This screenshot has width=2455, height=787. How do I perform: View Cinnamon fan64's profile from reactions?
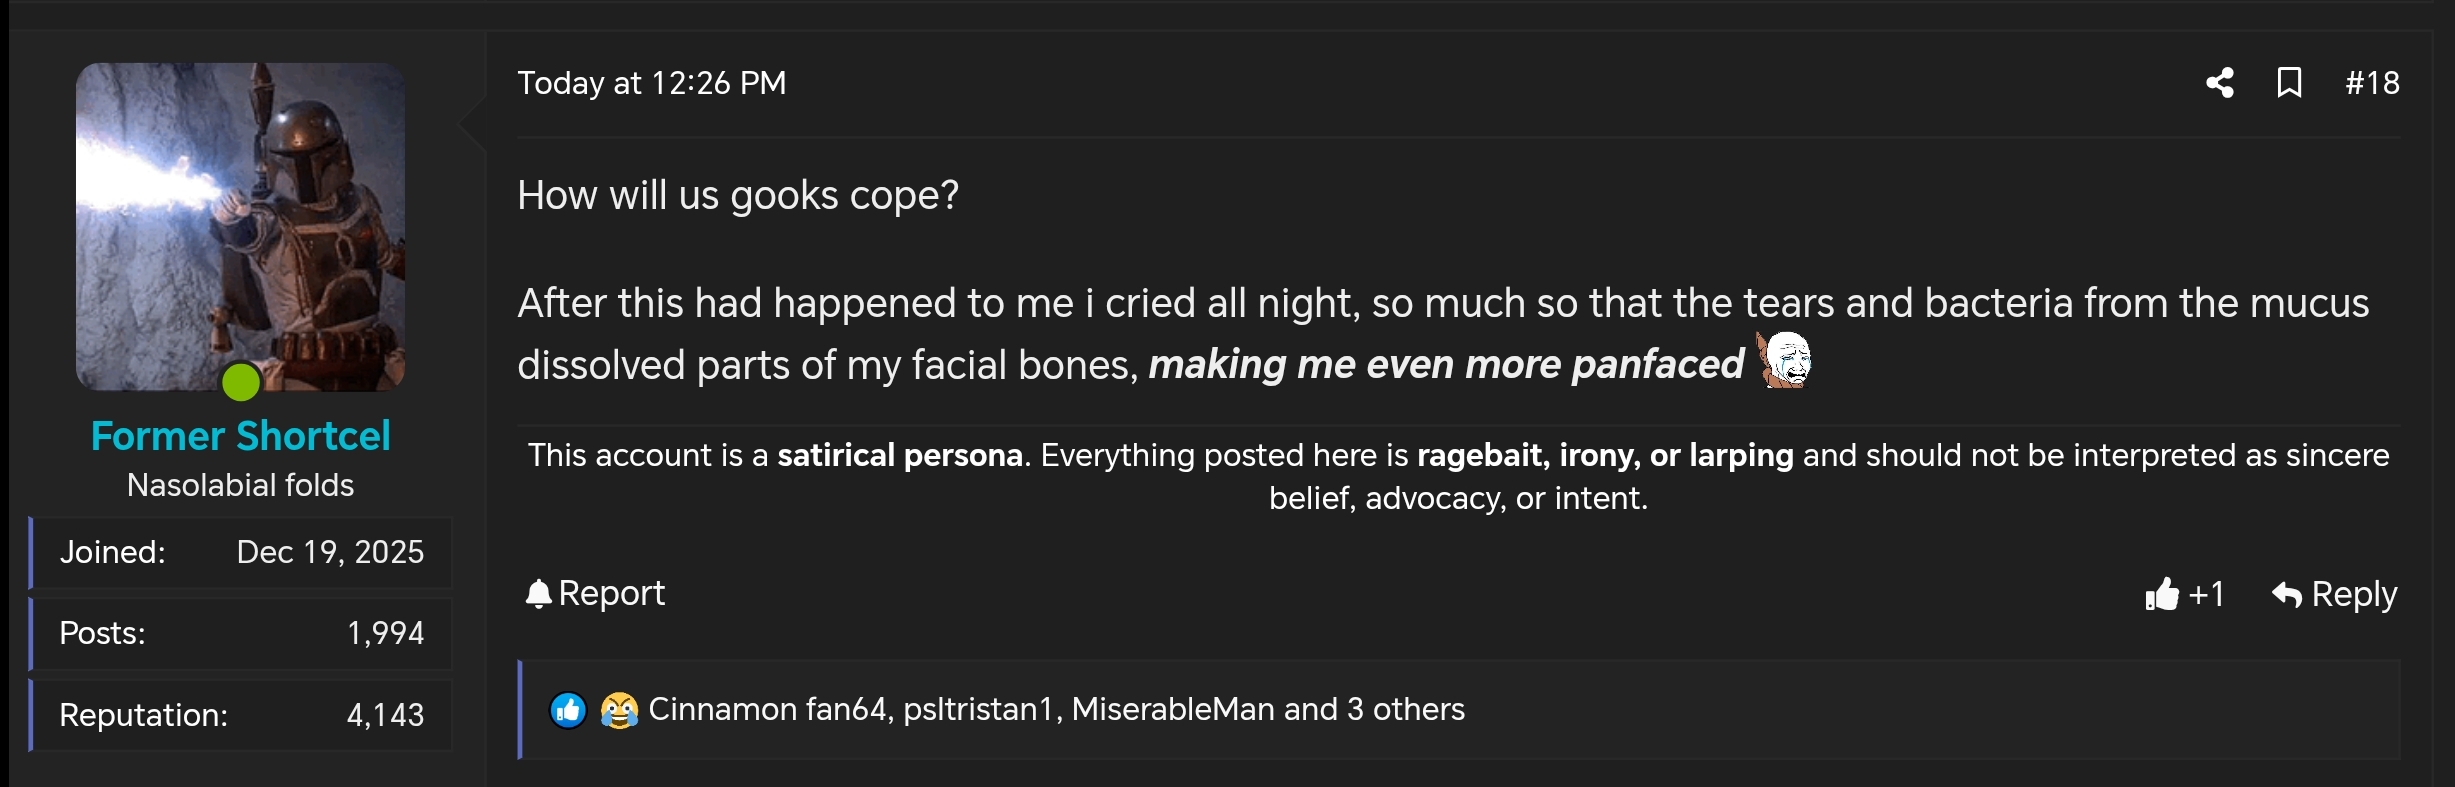pyautogui.click(x=767, y=710)
